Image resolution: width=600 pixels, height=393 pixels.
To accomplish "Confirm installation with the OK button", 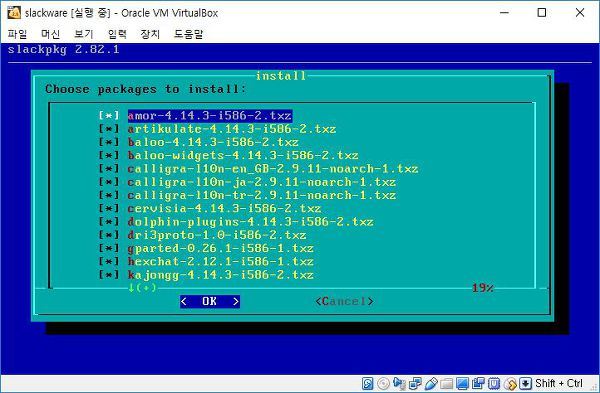I will [210, 302].
